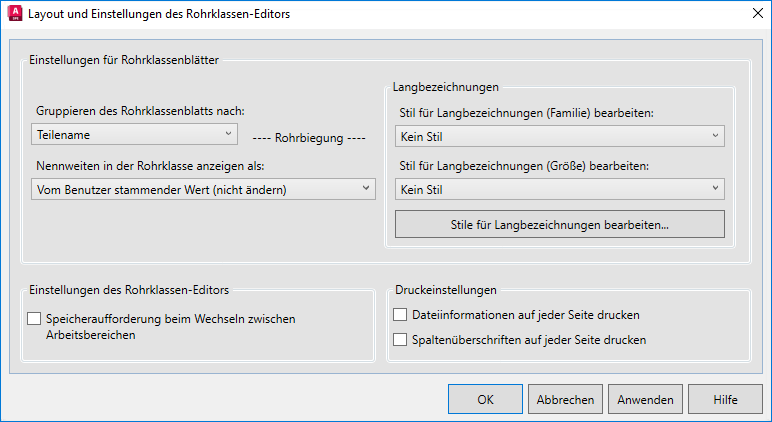772x422 pixels.
Task: Expand the Nennweiten display dropdown
Action: (x=203, y=189)
